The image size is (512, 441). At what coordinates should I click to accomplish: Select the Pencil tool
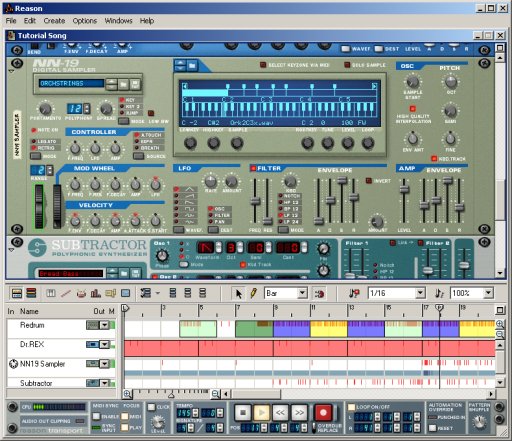(253, 293)
